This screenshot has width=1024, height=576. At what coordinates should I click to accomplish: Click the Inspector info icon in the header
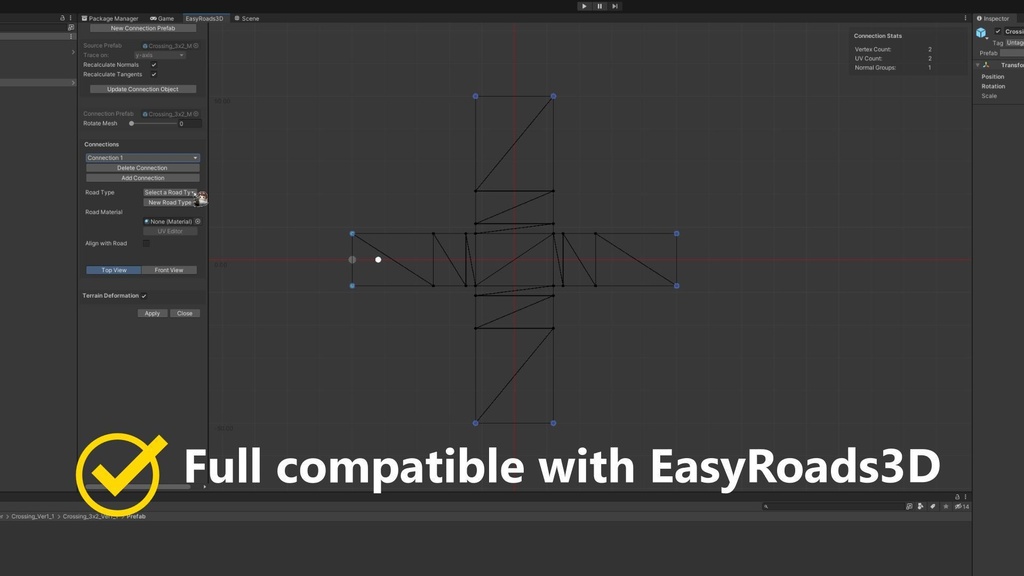pyautogui.click(x=979, y=18)
